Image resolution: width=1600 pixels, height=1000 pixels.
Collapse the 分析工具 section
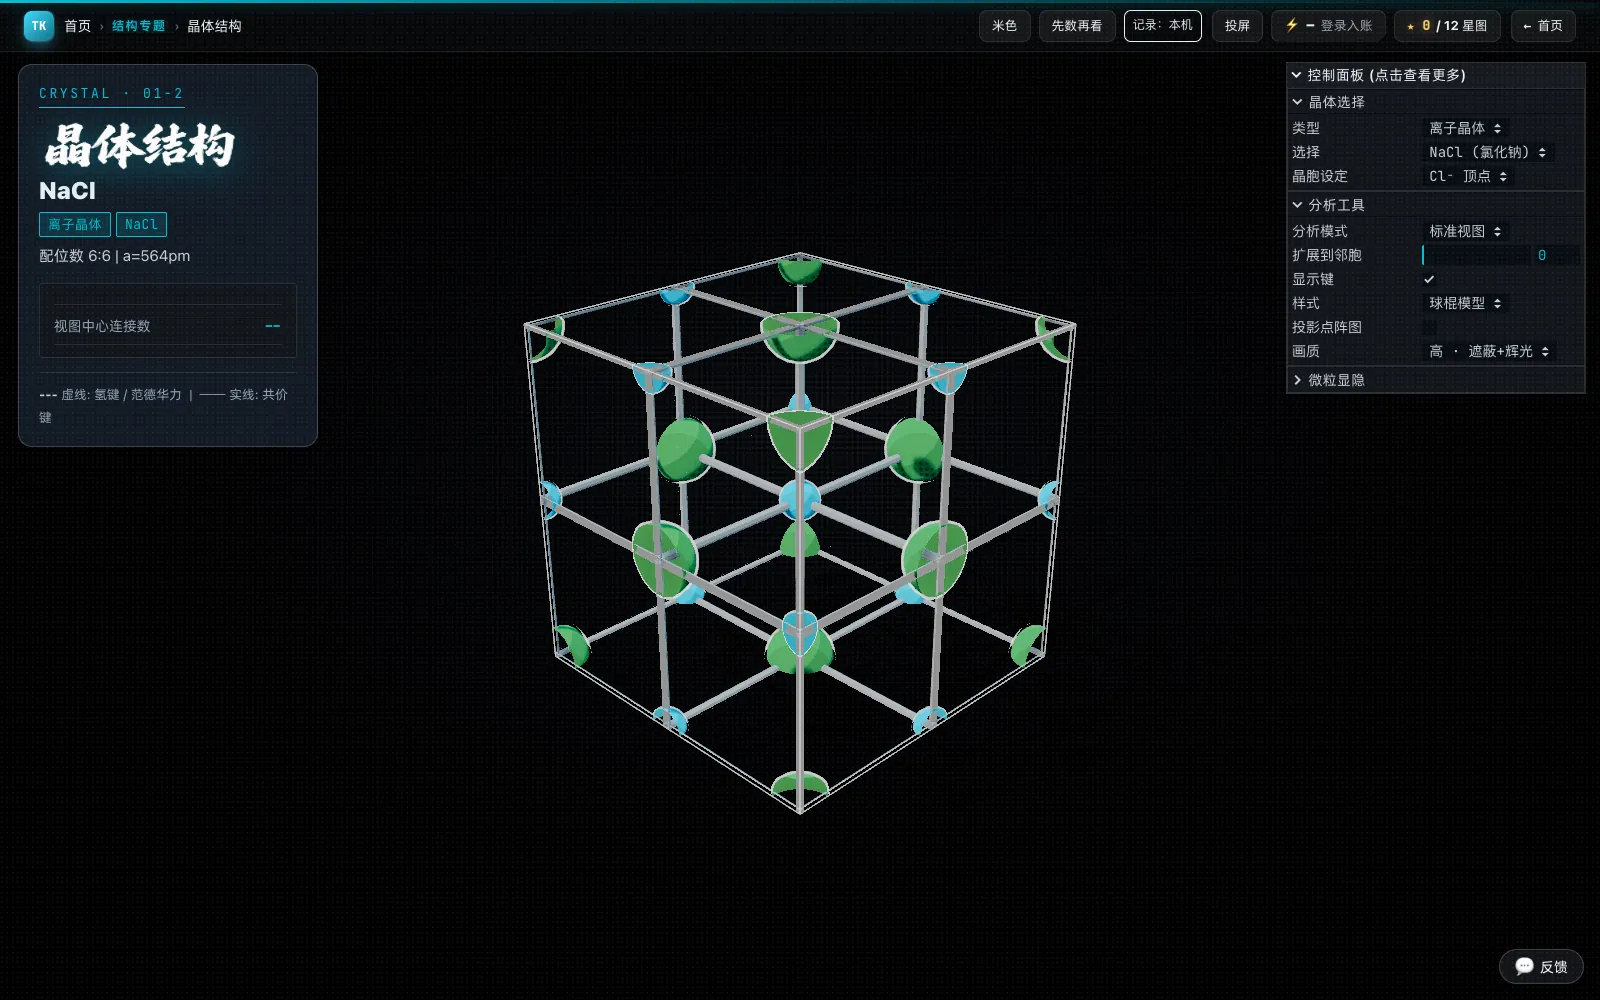[1297, 205]
